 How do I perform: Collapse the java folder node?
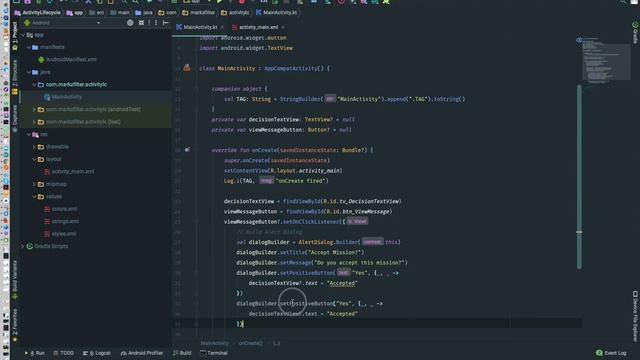point(29,72)
